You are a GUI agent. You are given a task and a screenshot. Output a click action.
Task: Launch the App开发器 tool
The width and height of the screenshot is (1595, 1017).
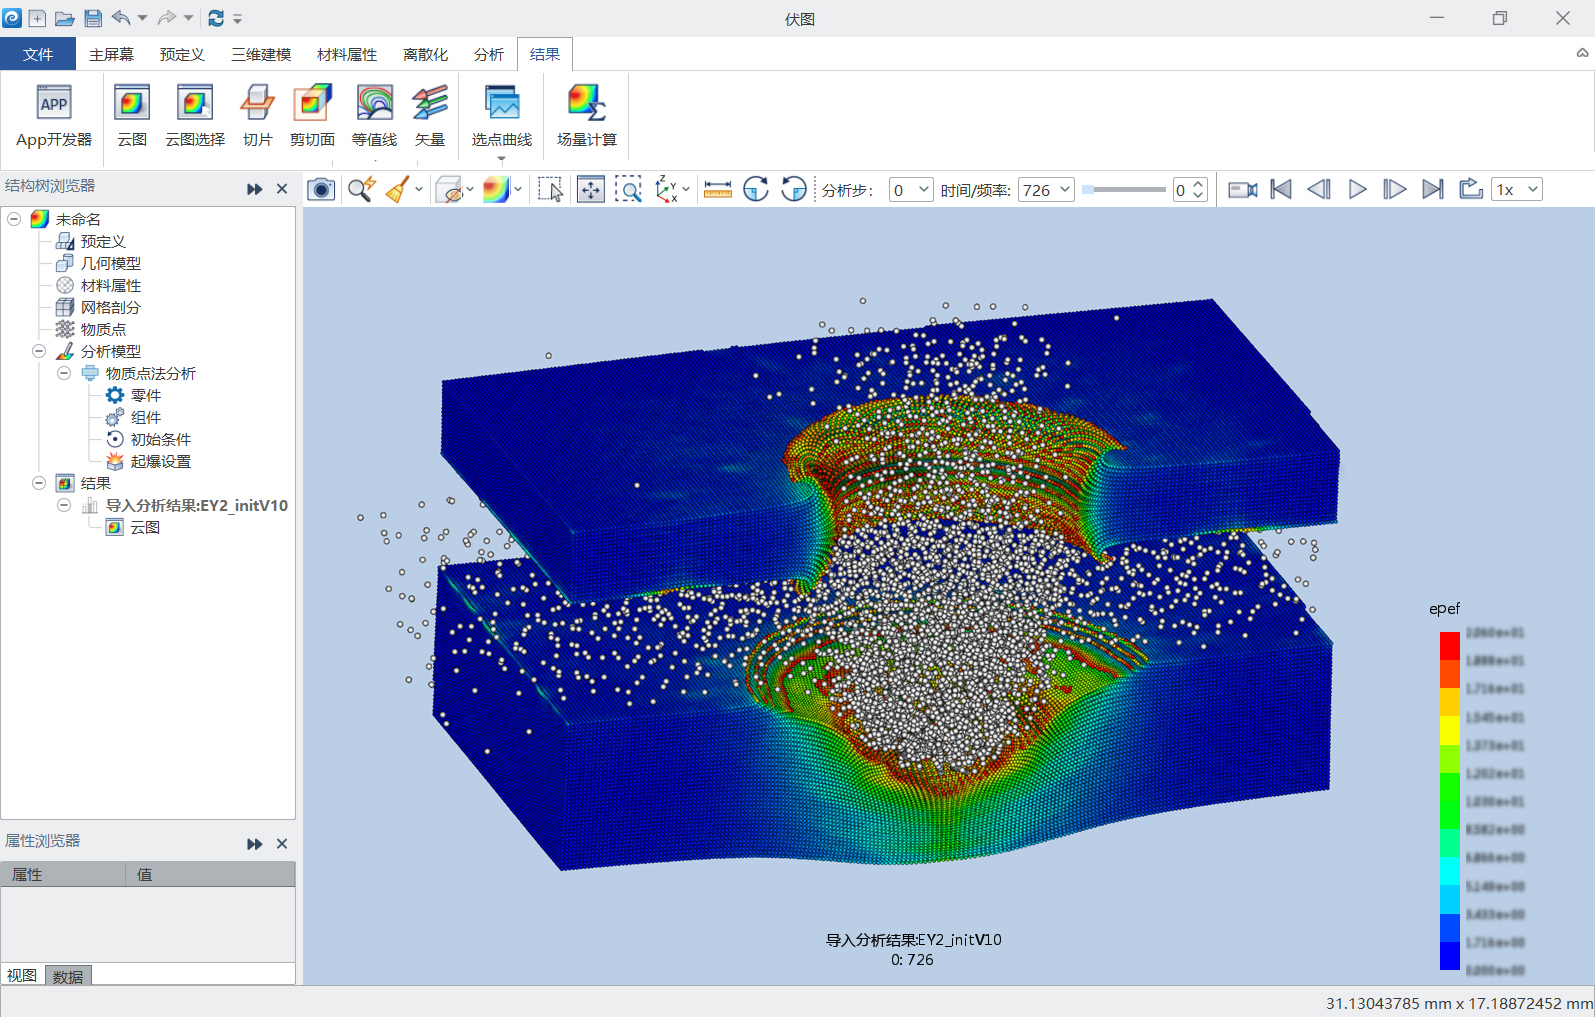click(x=54, y=115)
